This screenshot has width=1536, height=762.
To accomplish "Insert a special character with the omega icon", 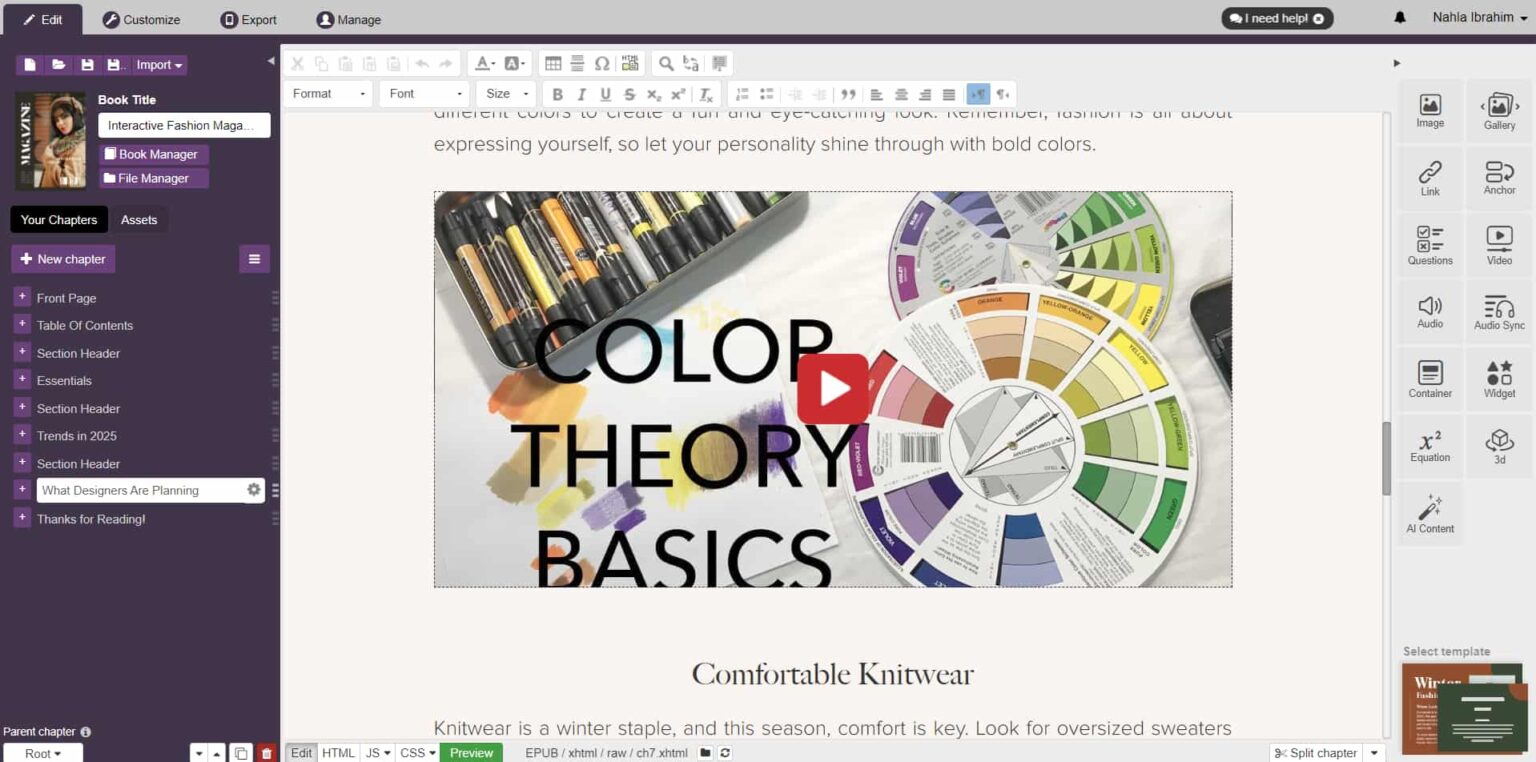I will 602,63.
